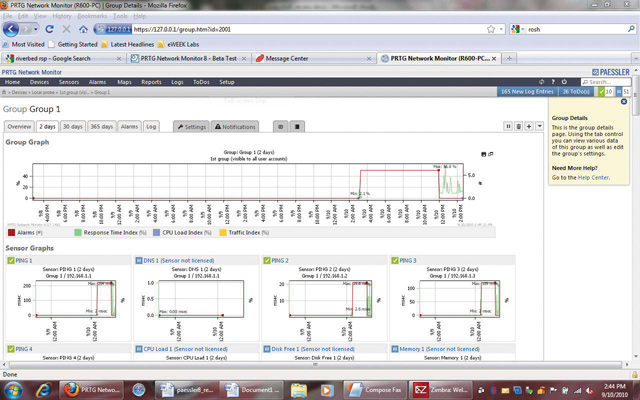Viewport: 640px width, 400px height.
Task: Open the DNS 1 sensor link
Action: [x=179, y=260]
